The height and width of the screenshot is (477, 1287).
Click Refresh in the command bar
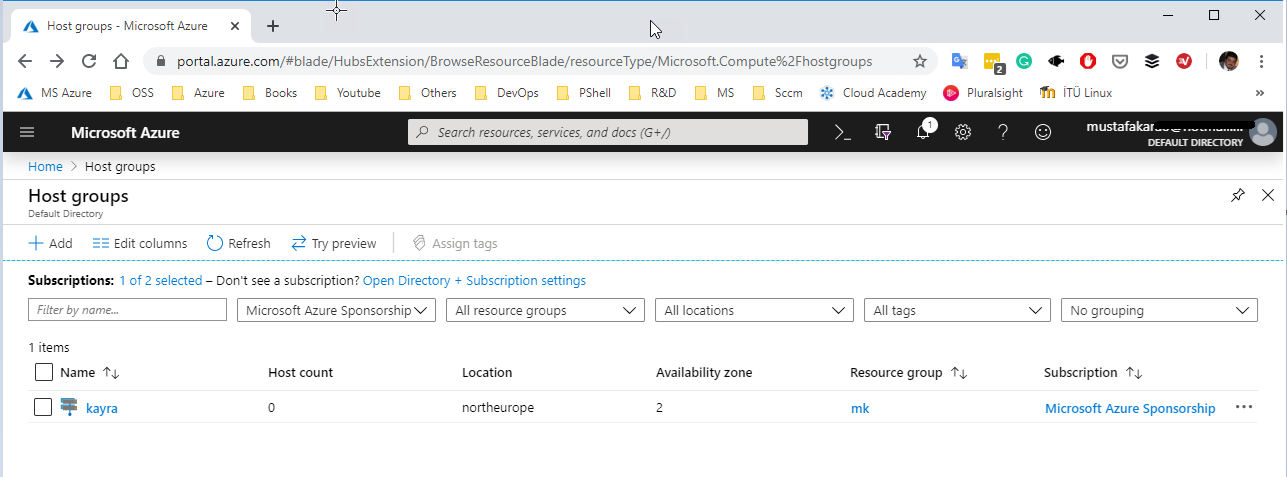pos(238,243)
